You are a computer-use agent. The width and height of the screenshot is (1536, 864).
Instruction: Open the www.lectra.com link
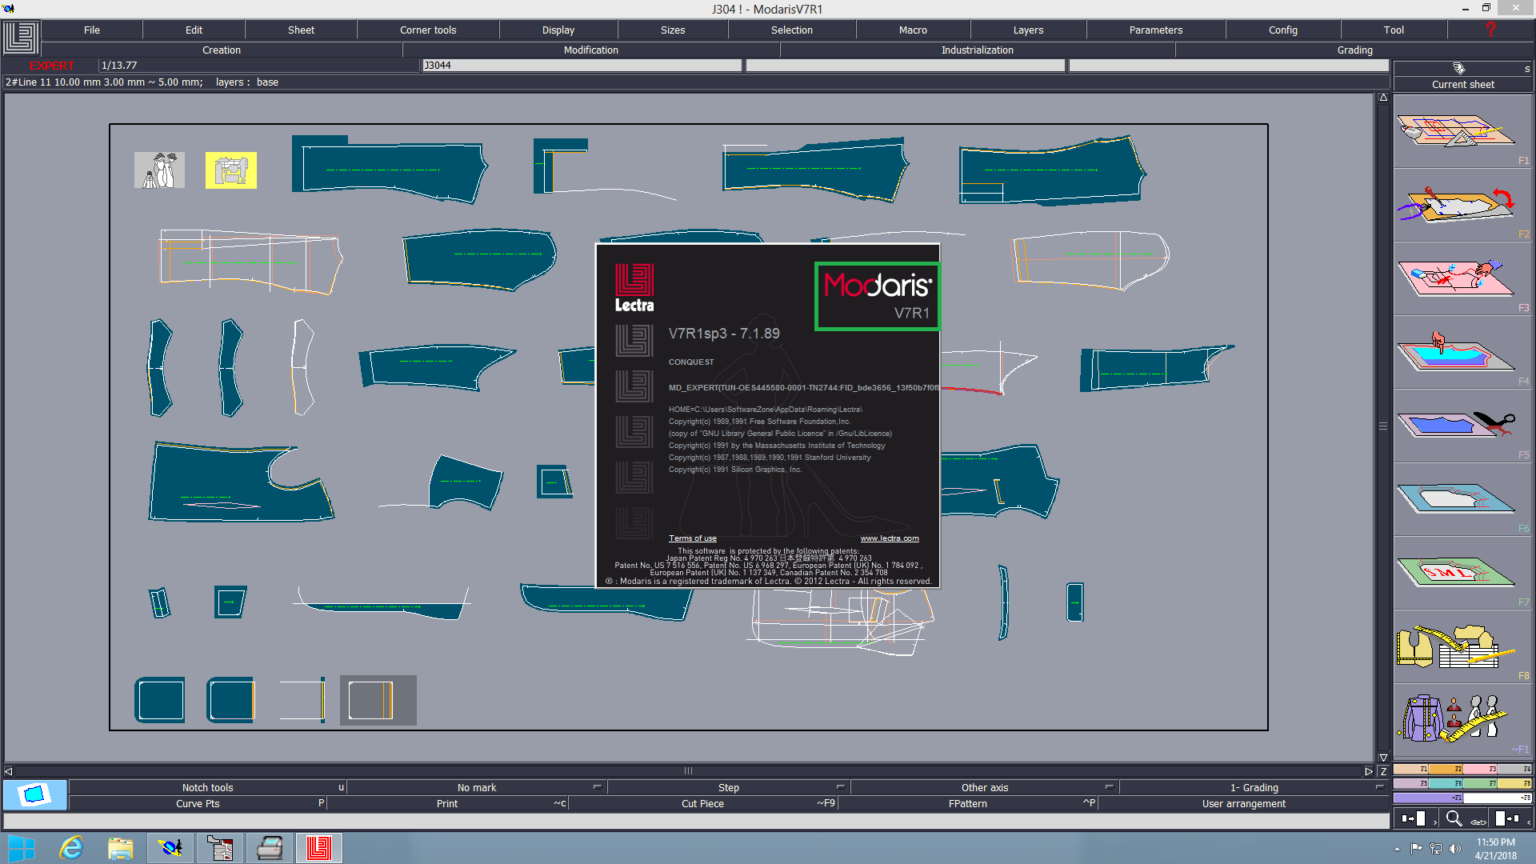click(889, 538)
